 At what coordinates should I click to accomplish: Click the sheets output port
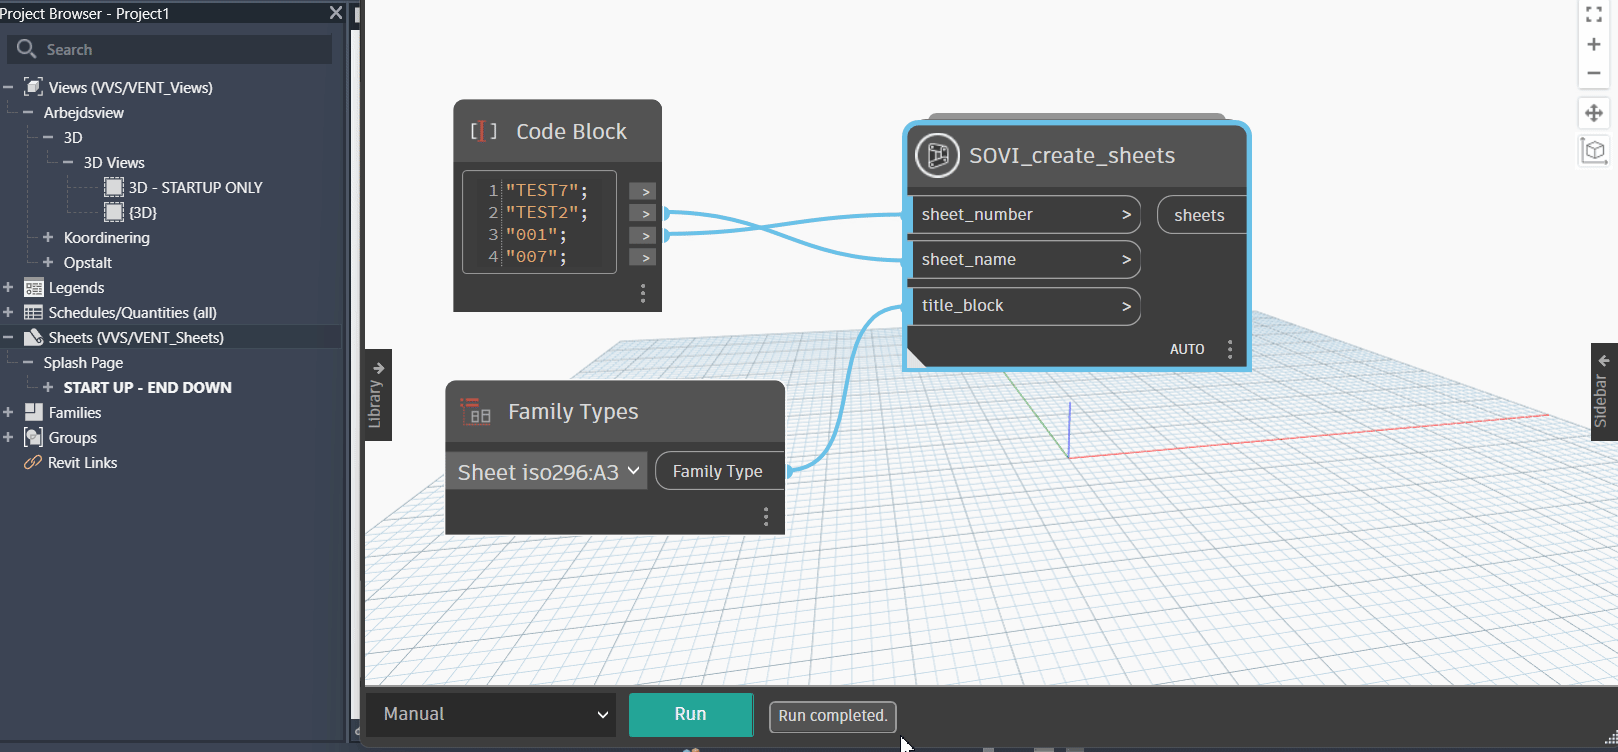tap(1201, 215)
